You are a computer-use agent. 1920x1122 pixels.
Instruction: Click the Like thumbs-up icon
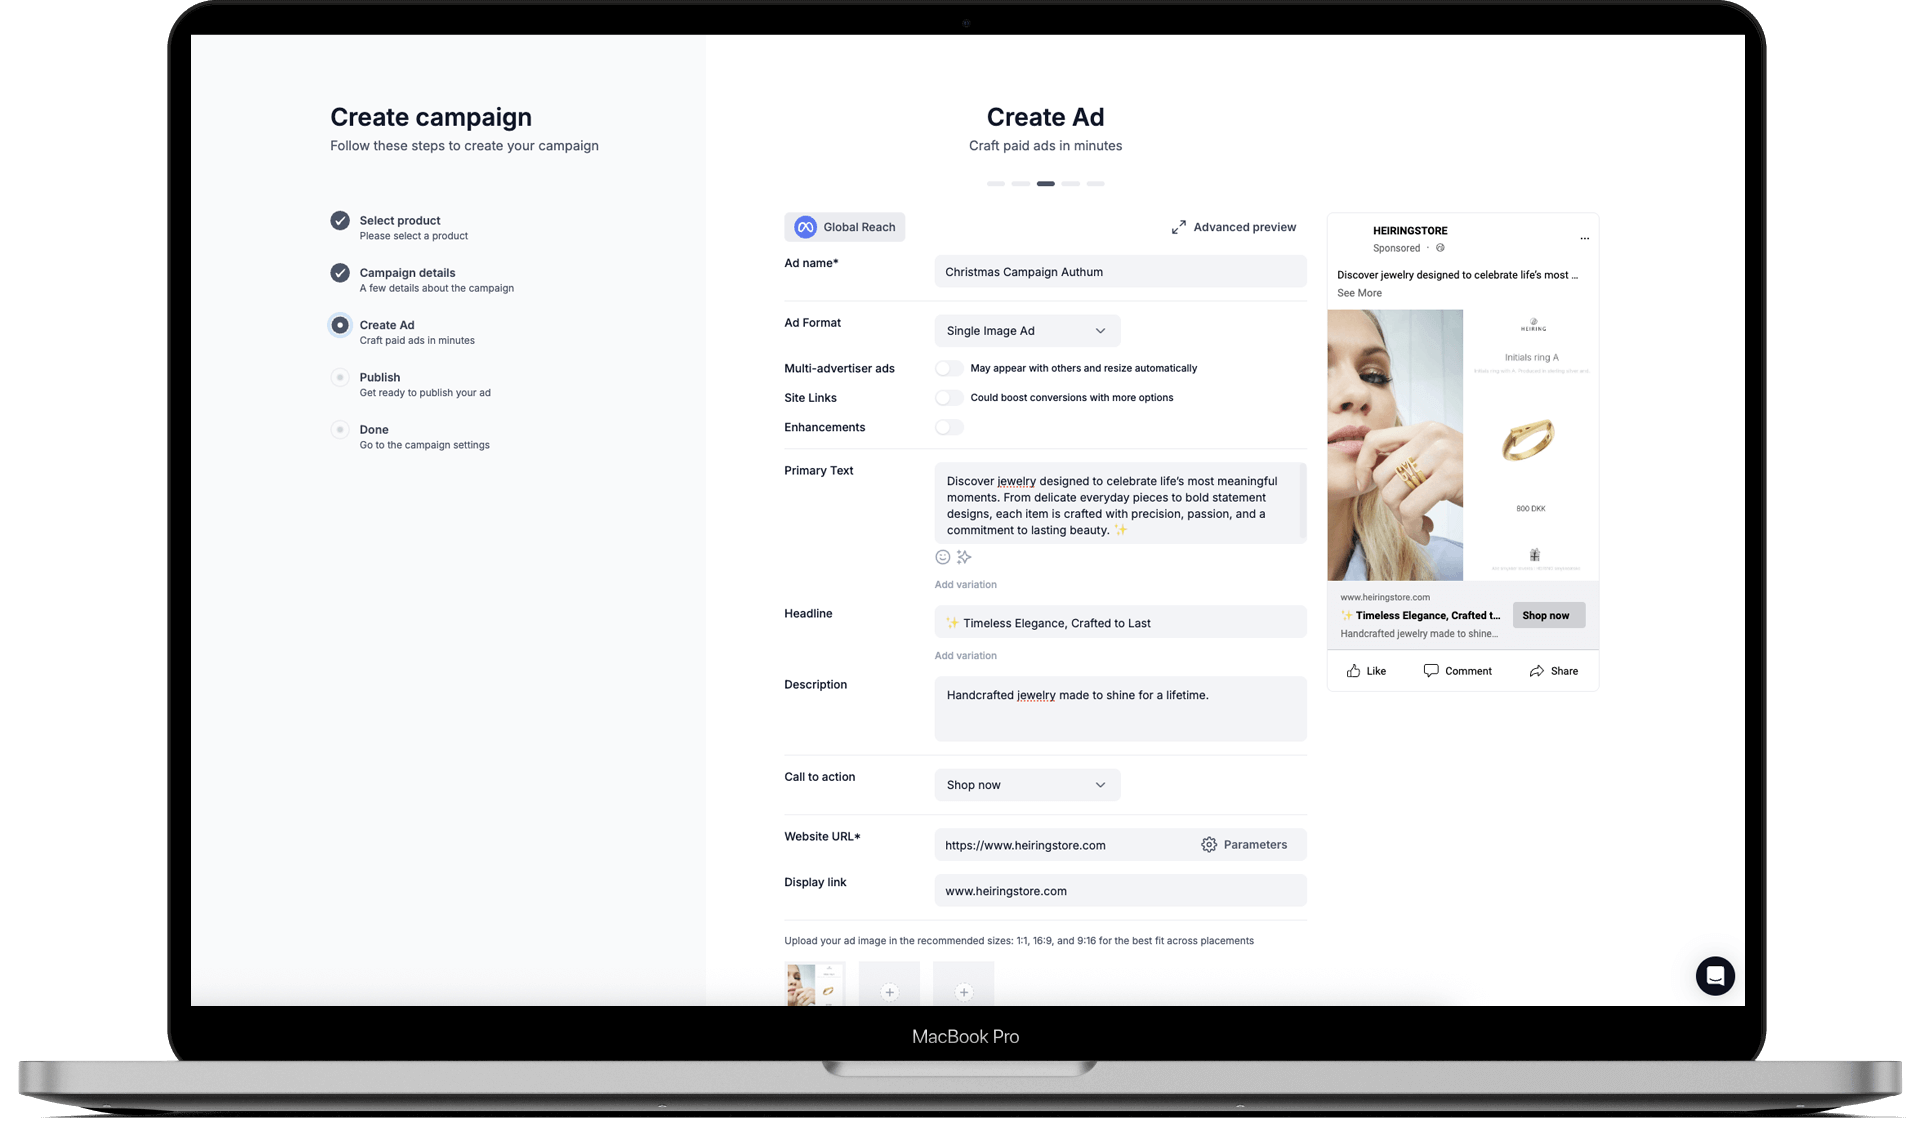[x=1353, y=671]
